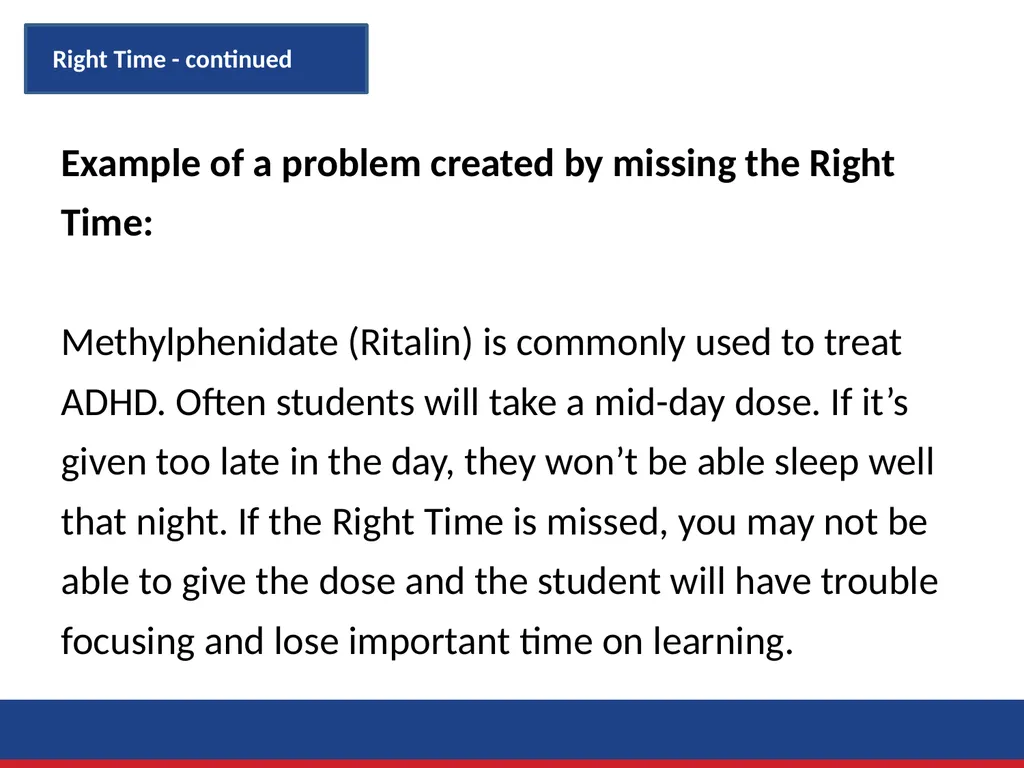1024x768 pixels.
Task: Click the word 'Methylphenidate' in the paragraph
Action: 199,344
